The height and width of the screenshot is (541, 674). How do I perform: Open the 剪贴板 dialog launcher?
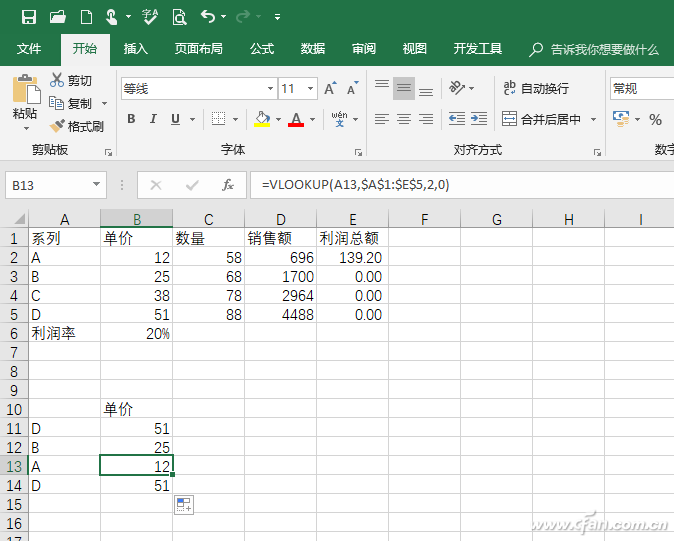[109, 152]
